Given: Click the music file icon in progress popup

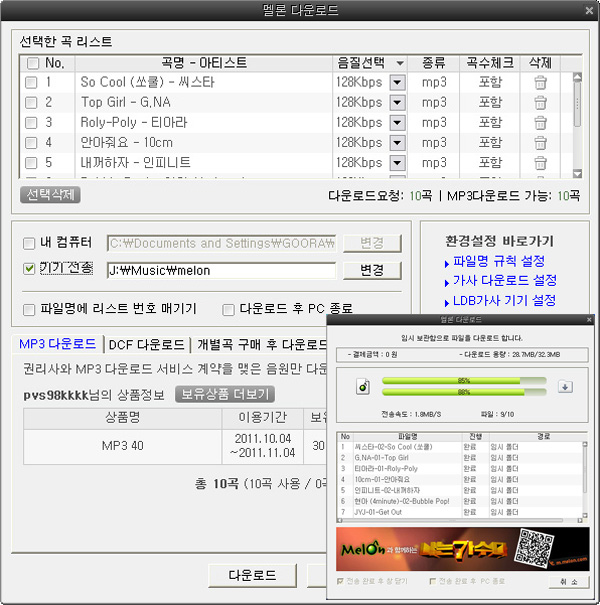Looking at the screenshot, I should click(x=363, y=386).
